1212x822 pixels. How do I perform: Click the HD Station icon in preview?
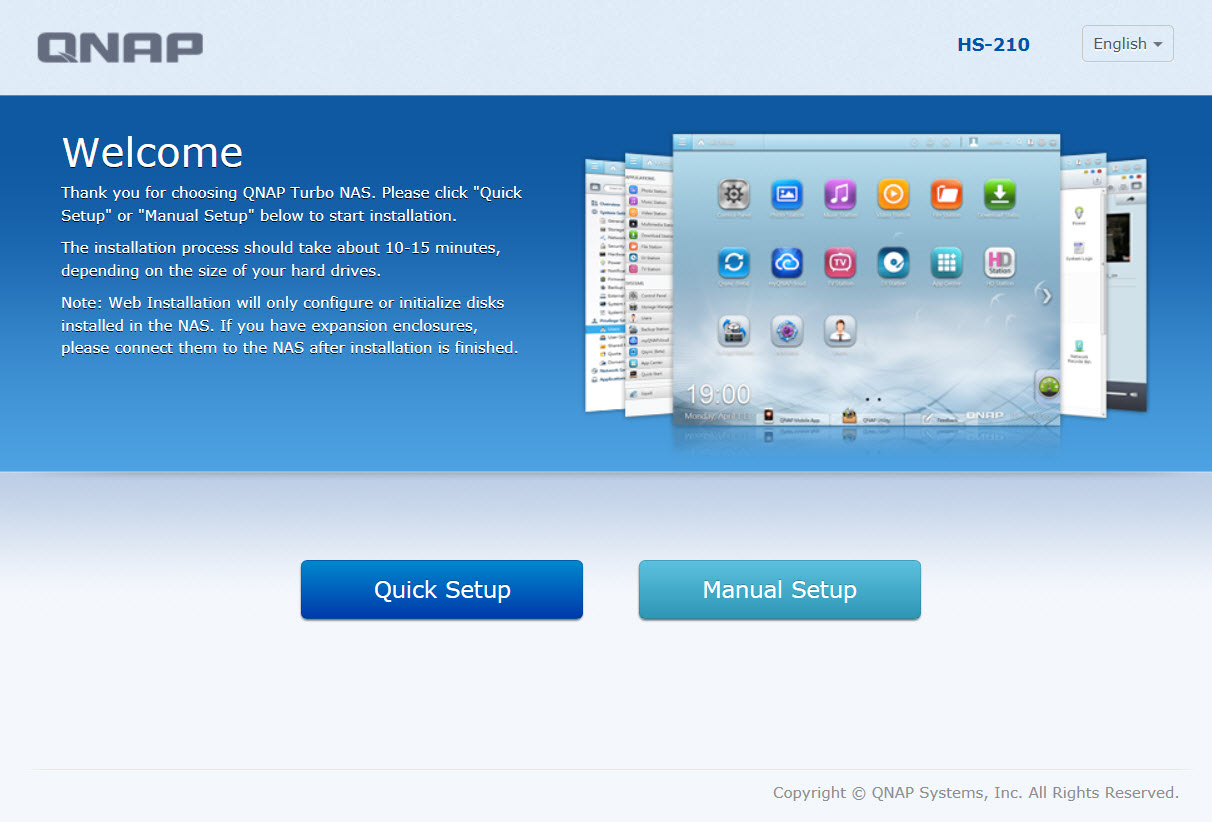click(x=999, y=263)
